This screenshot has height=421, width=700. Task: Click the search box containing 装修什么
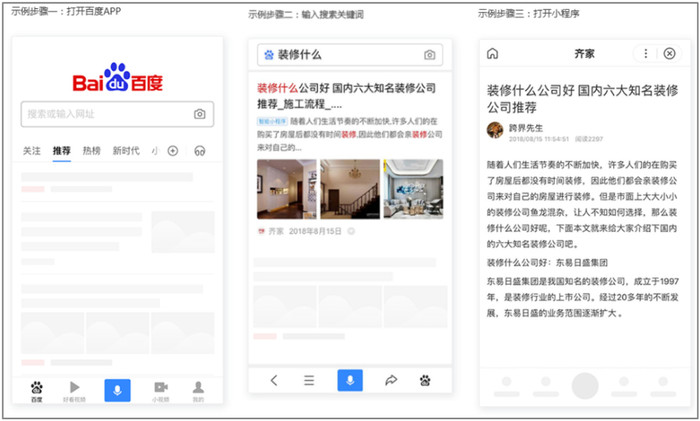(350, 55)
